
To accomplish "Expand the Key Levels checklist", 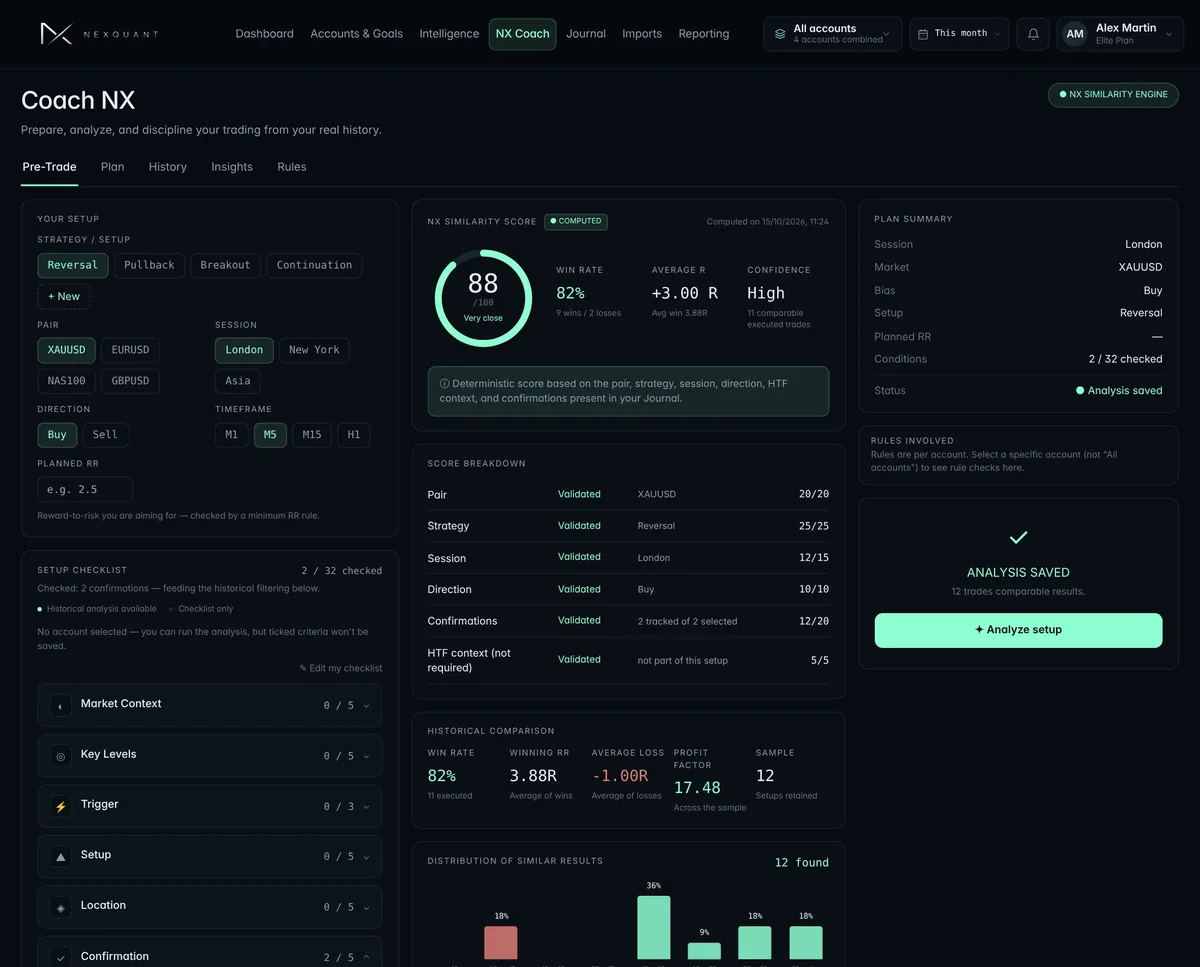I will (210, 756).
